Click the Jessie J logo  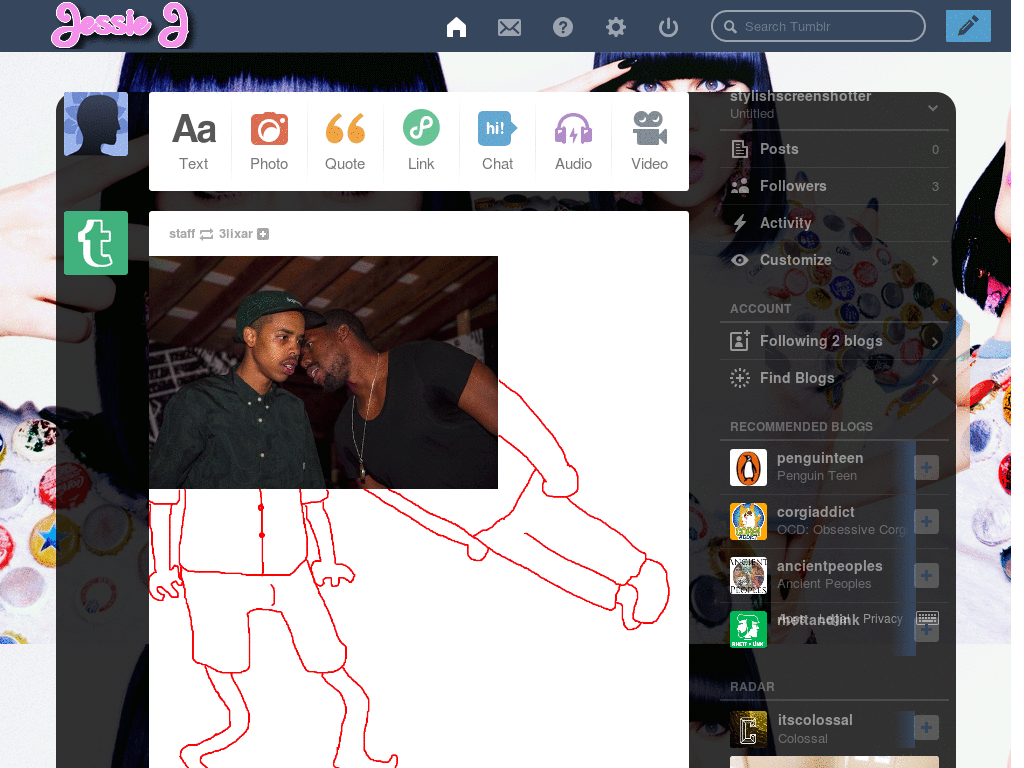(x=121, y=25)
